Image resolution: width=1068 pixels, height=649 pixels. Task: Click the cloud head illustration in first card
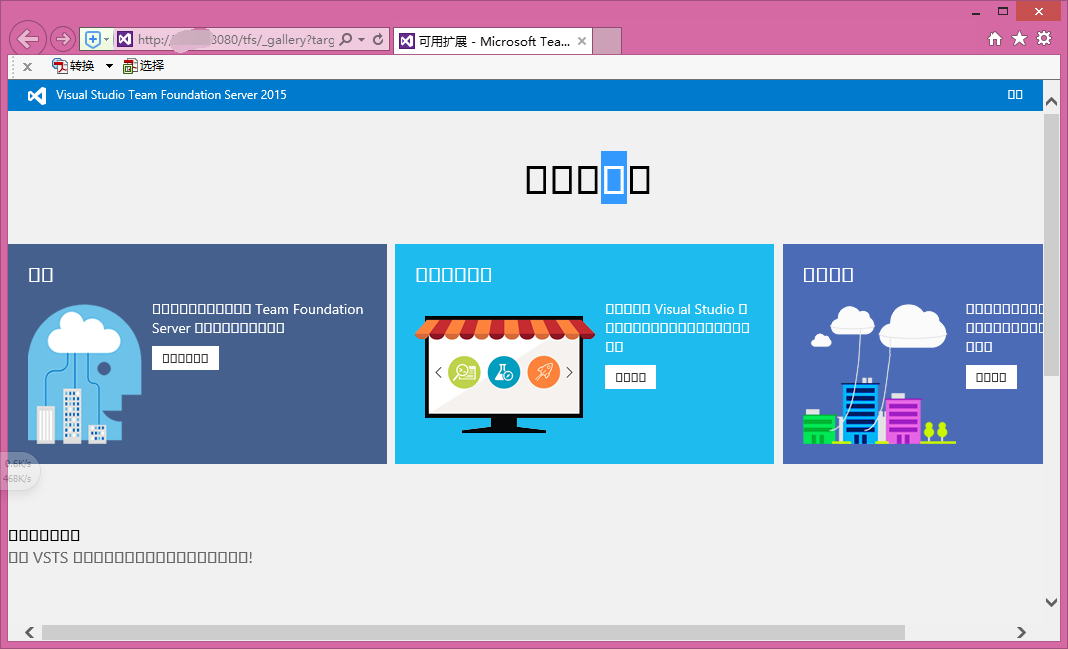84,374
